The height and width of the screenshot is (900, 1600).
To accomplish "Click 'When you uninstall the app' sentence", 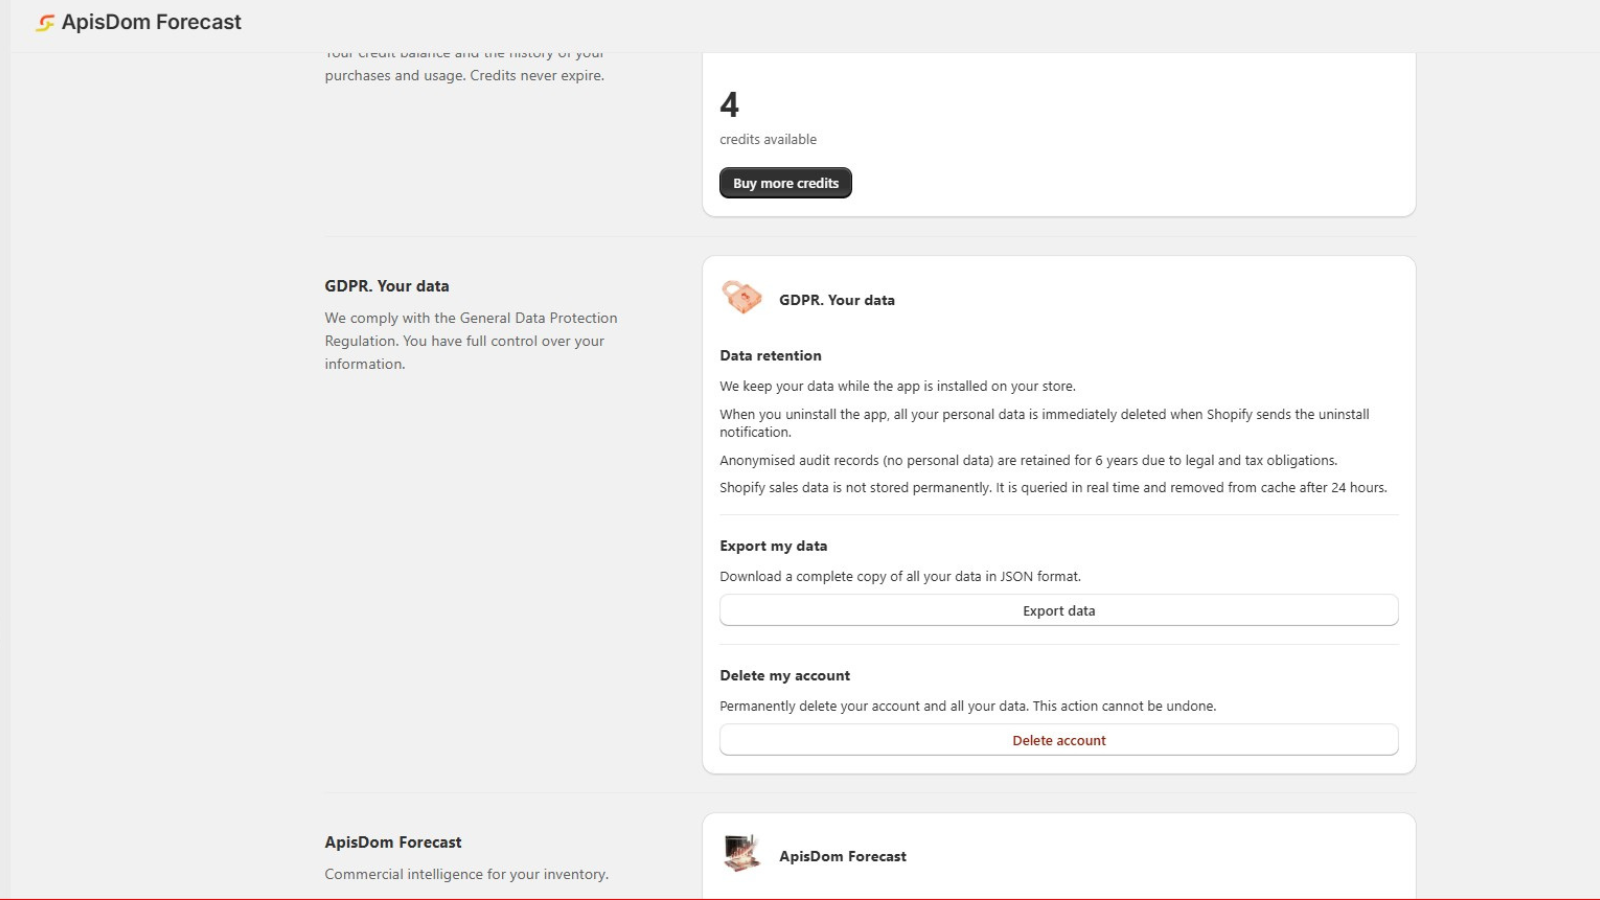I will point(1045,423).
